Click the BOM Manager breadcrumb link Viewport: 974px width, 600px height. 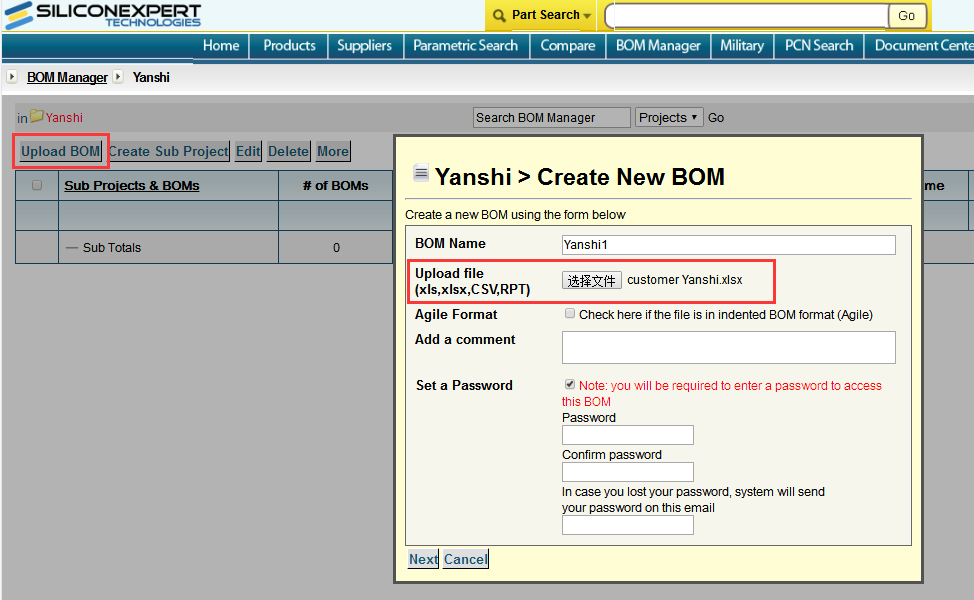pos(67,77)
